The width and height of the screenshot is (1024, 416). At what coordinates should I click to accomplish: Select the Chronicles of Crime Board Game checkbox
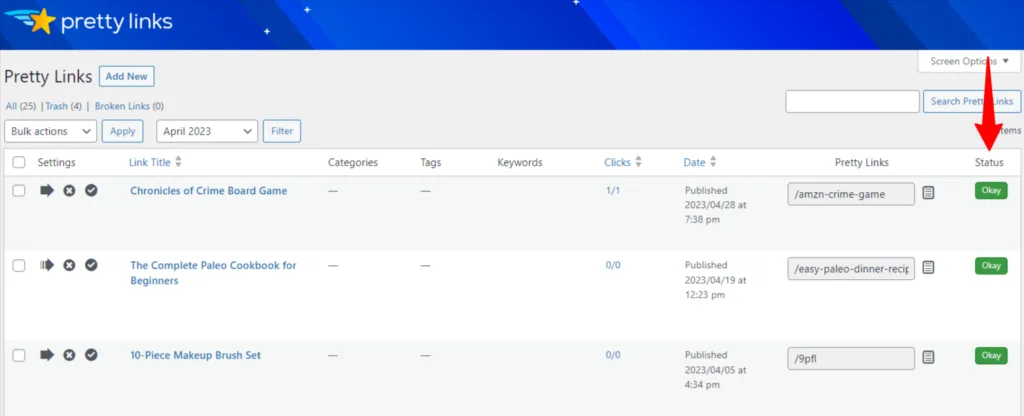point(19,191)
